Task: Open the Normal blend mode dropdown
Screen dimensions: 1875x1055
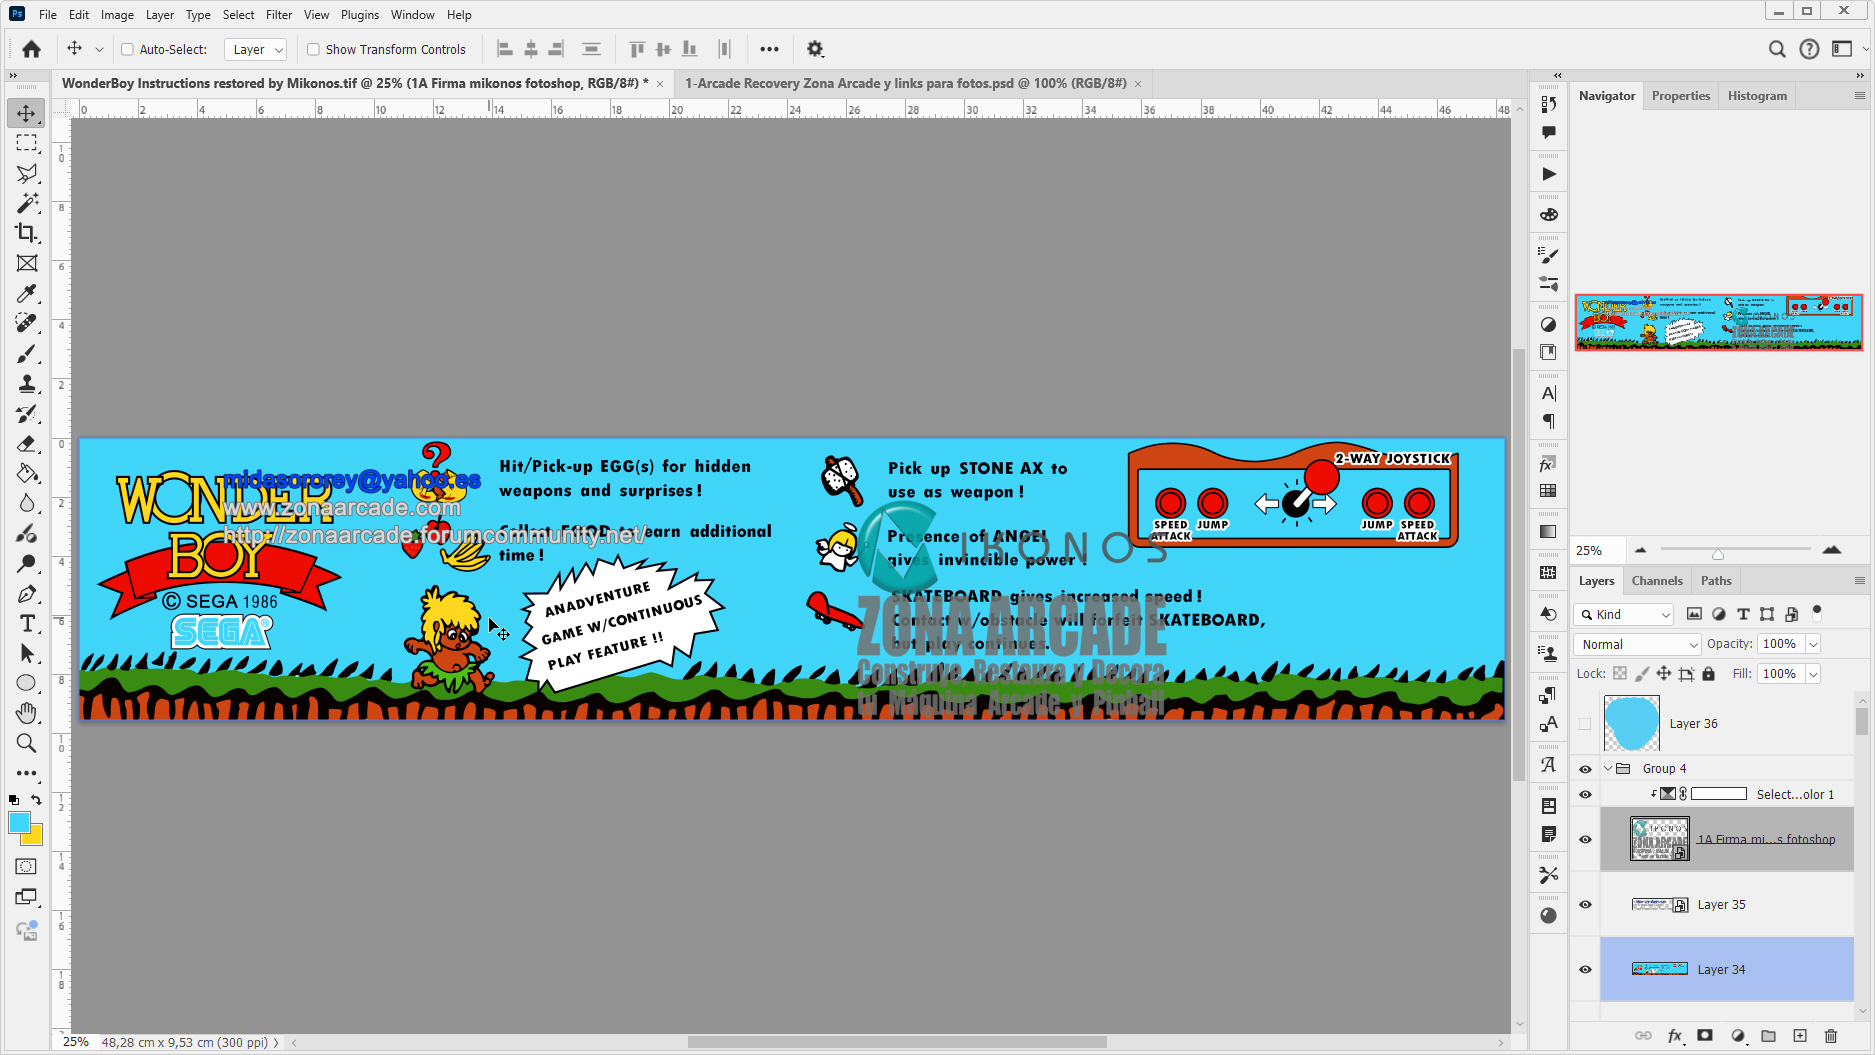Action: (x=1637, y=644)
